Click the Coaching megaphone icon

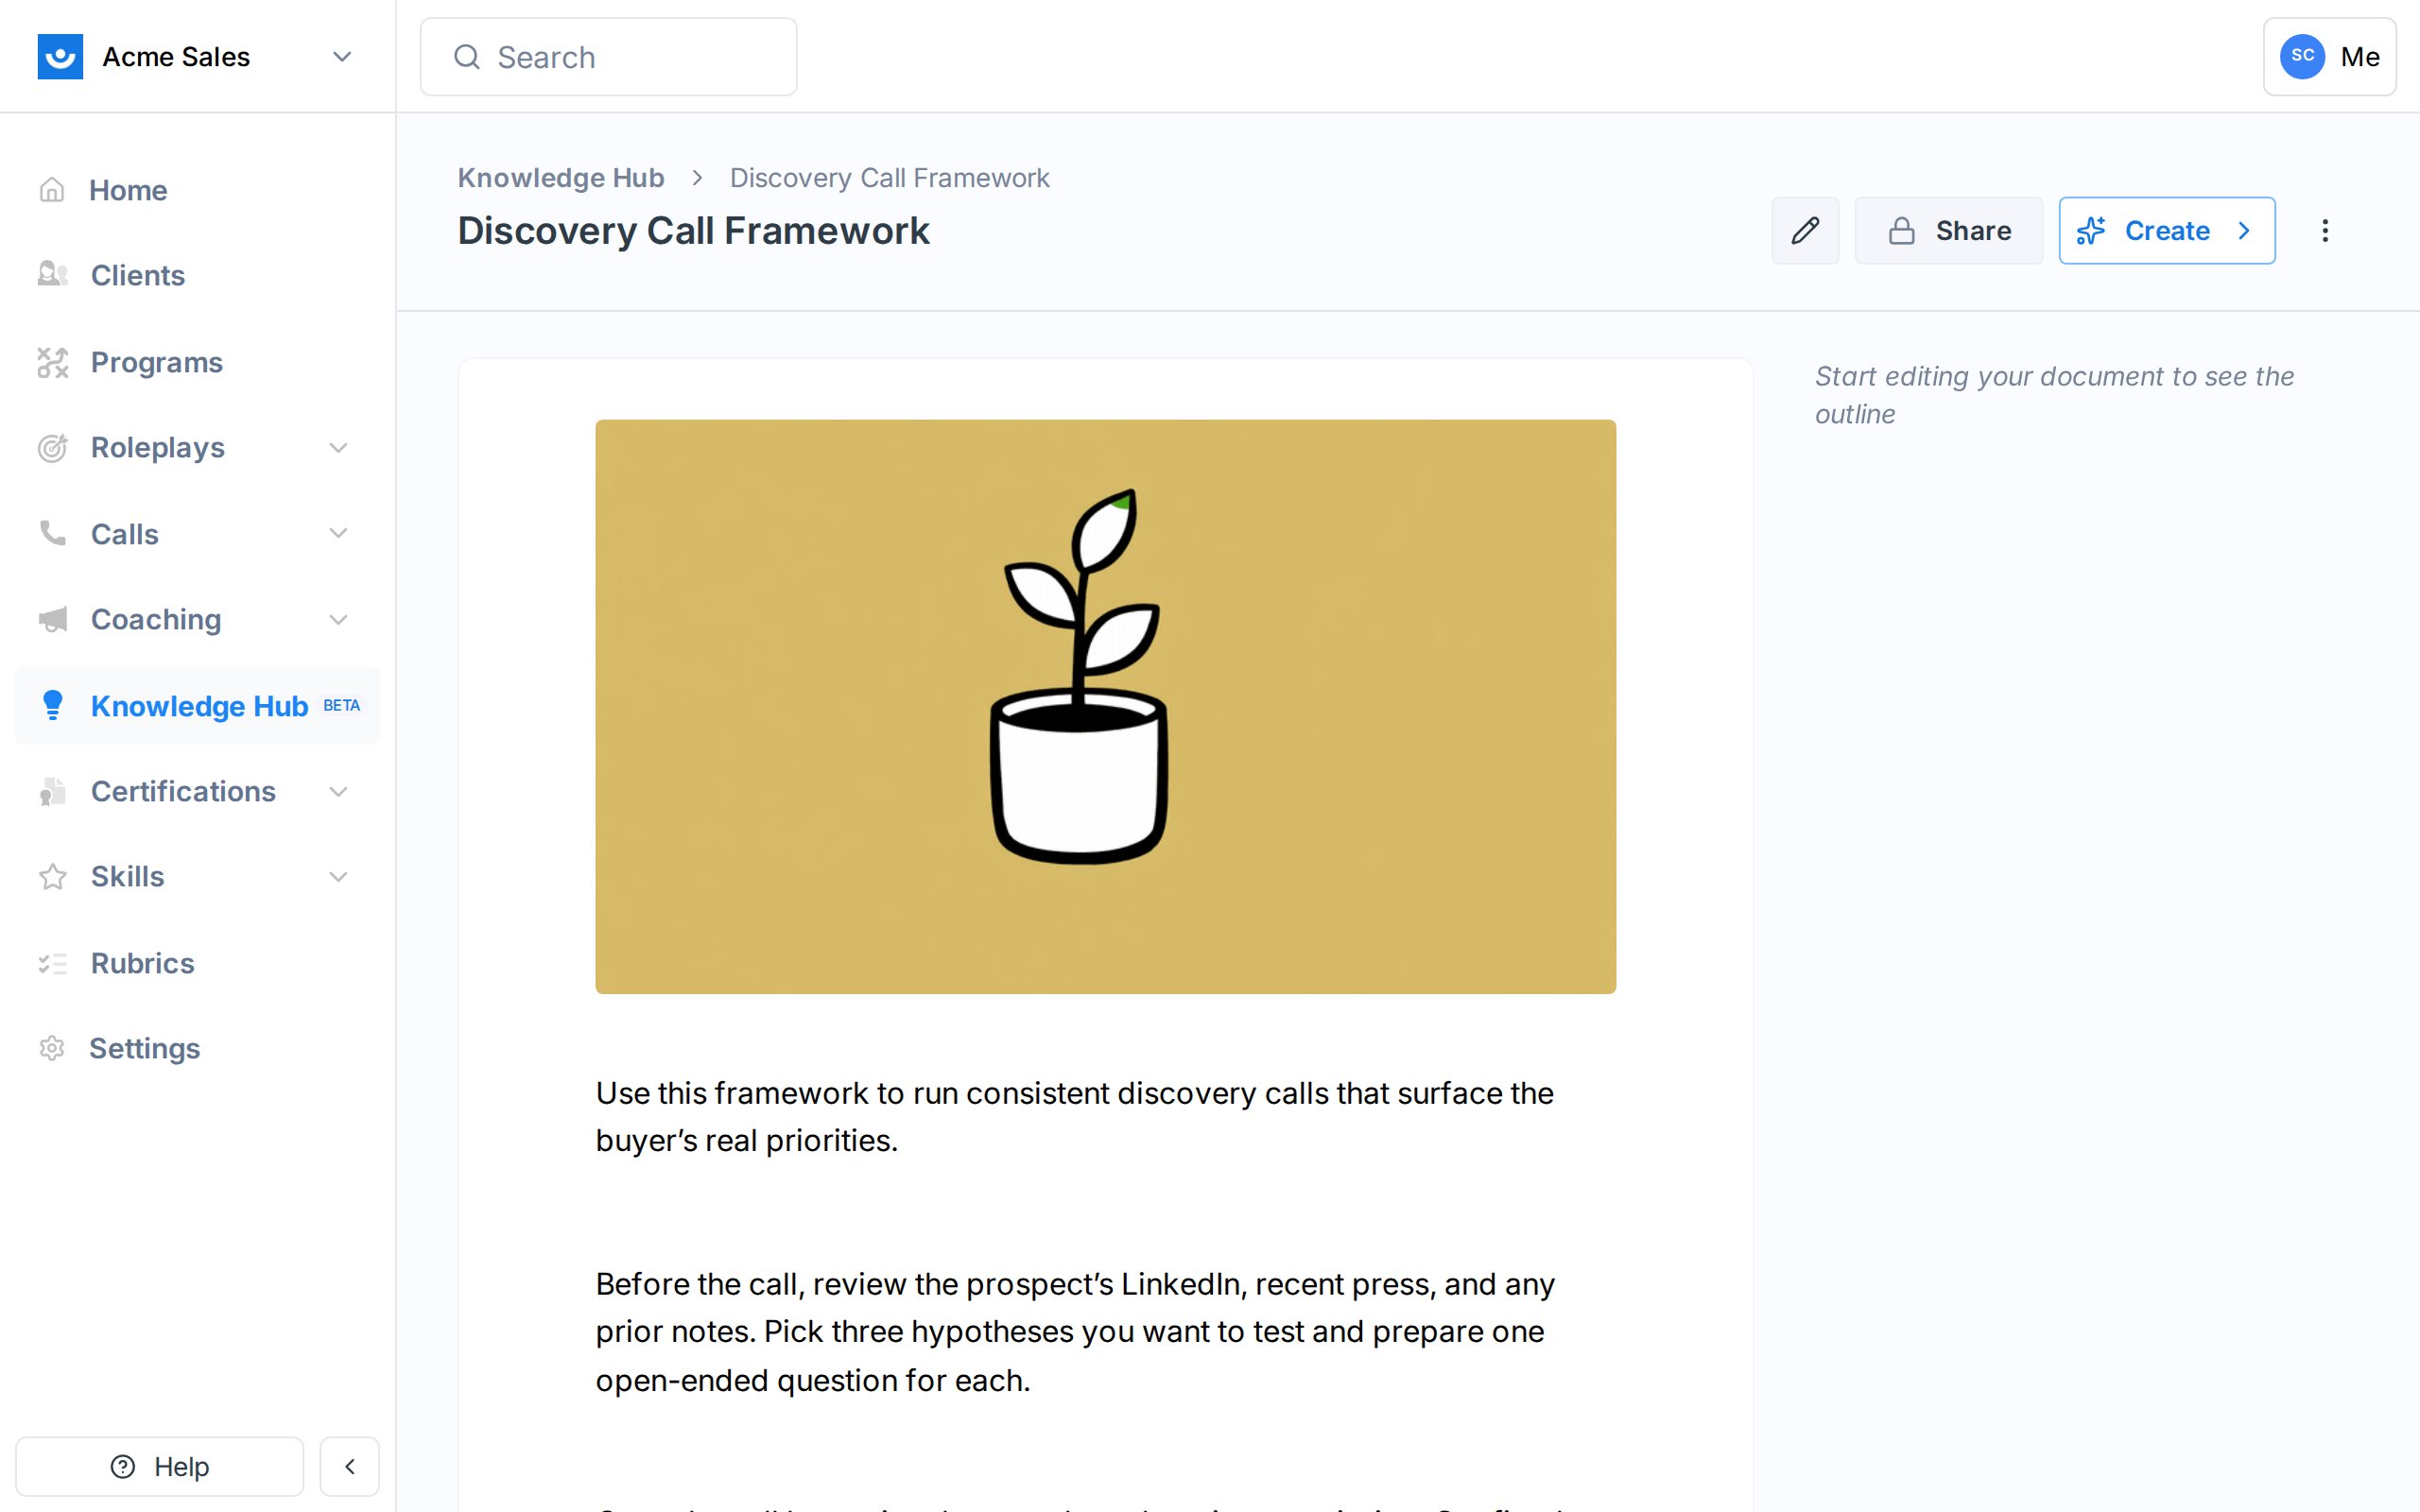(52, 620)
